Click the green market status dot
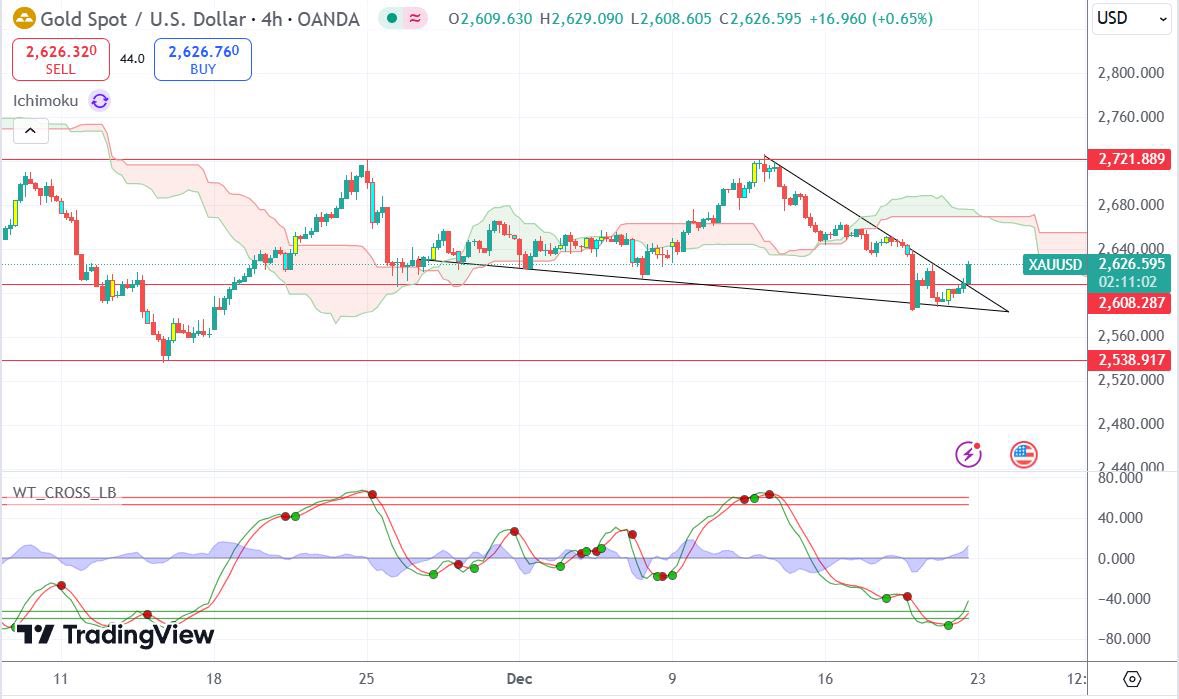The width and height of the screenshot is (1179, 699). click(392, 18)
